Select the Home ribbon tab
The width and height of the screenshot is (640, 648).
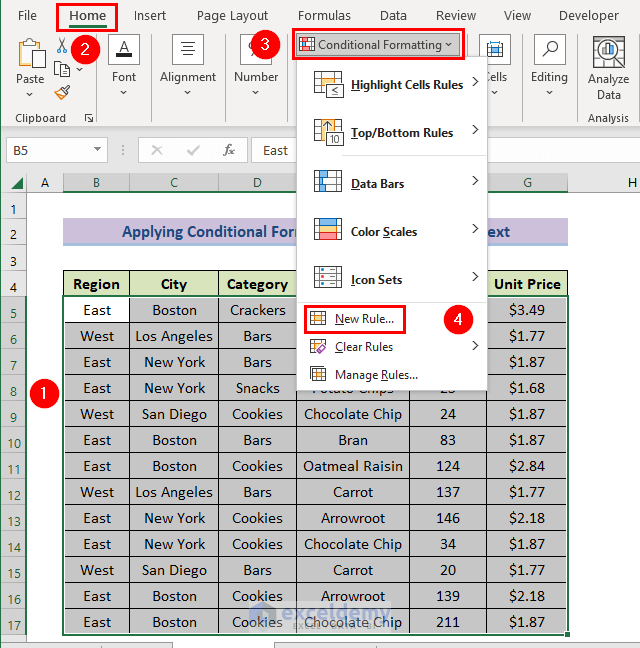pos(87,16)
